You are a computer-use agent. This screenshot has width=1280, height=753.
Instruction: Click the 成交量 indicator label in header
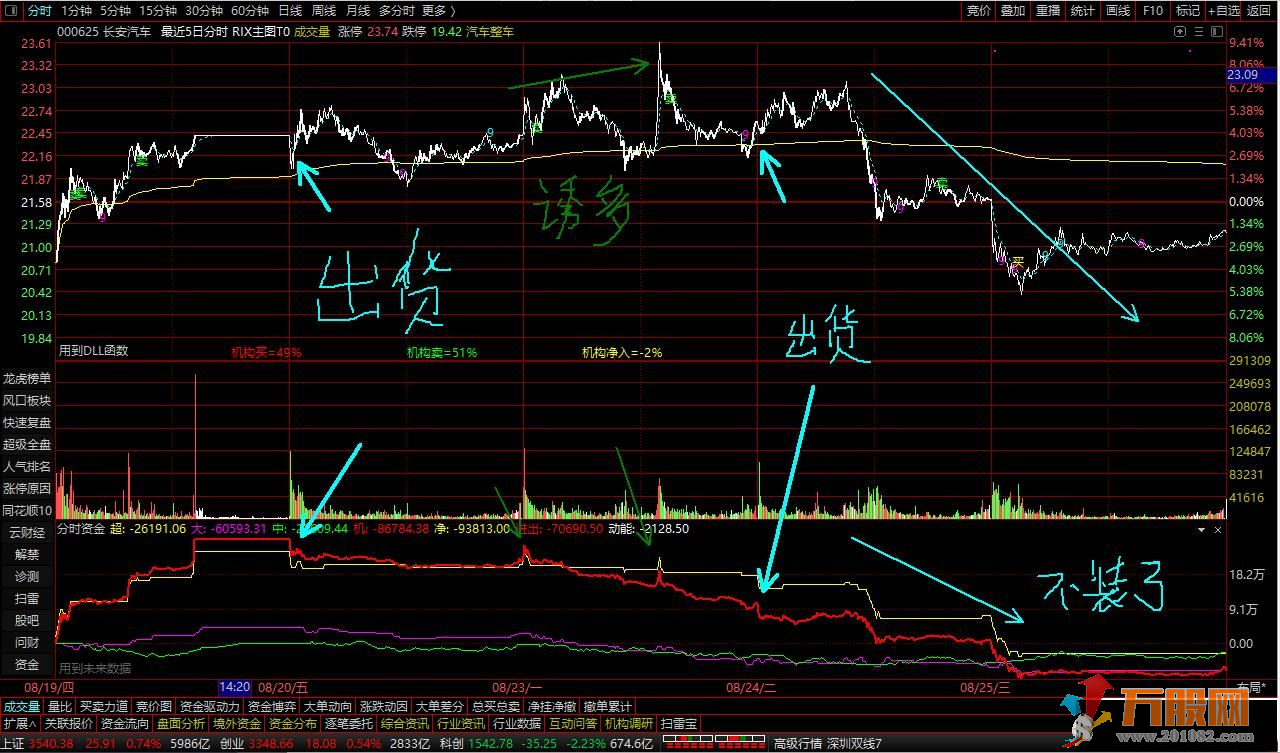pyautogui.click(x=312, y=31)
